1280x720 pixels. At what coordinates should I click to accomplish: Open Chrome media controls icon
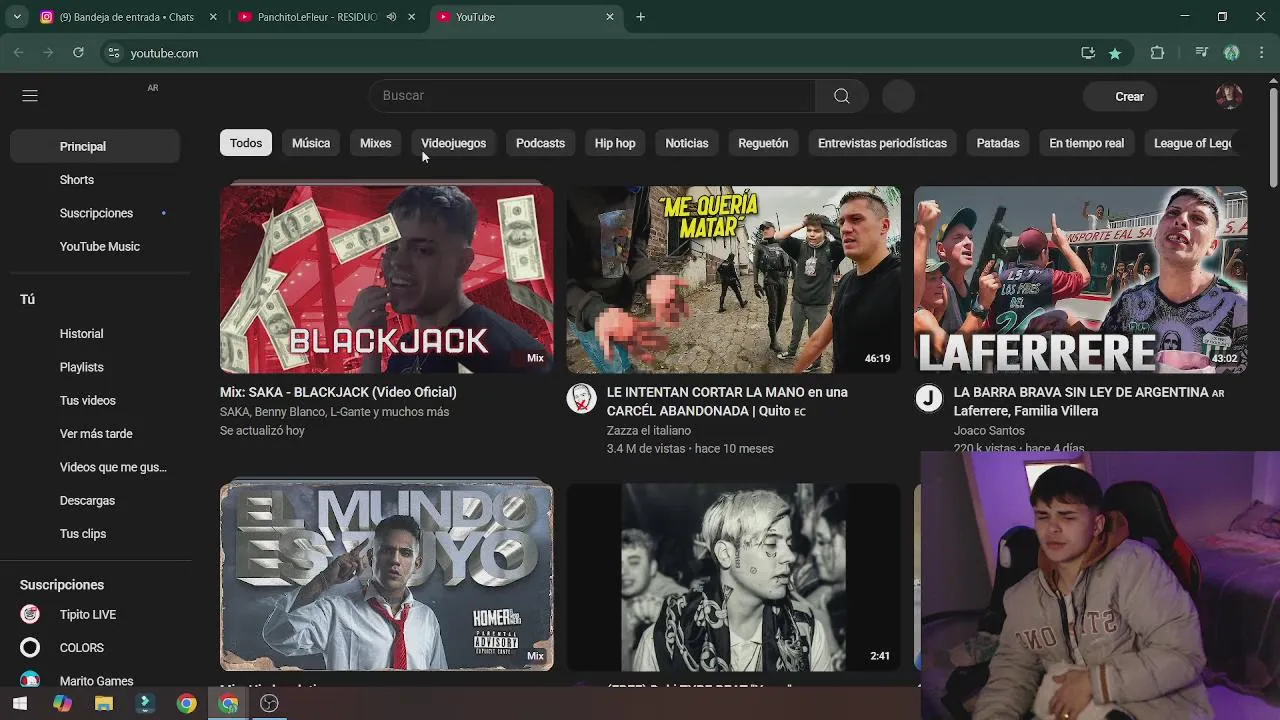(1201, 53)
